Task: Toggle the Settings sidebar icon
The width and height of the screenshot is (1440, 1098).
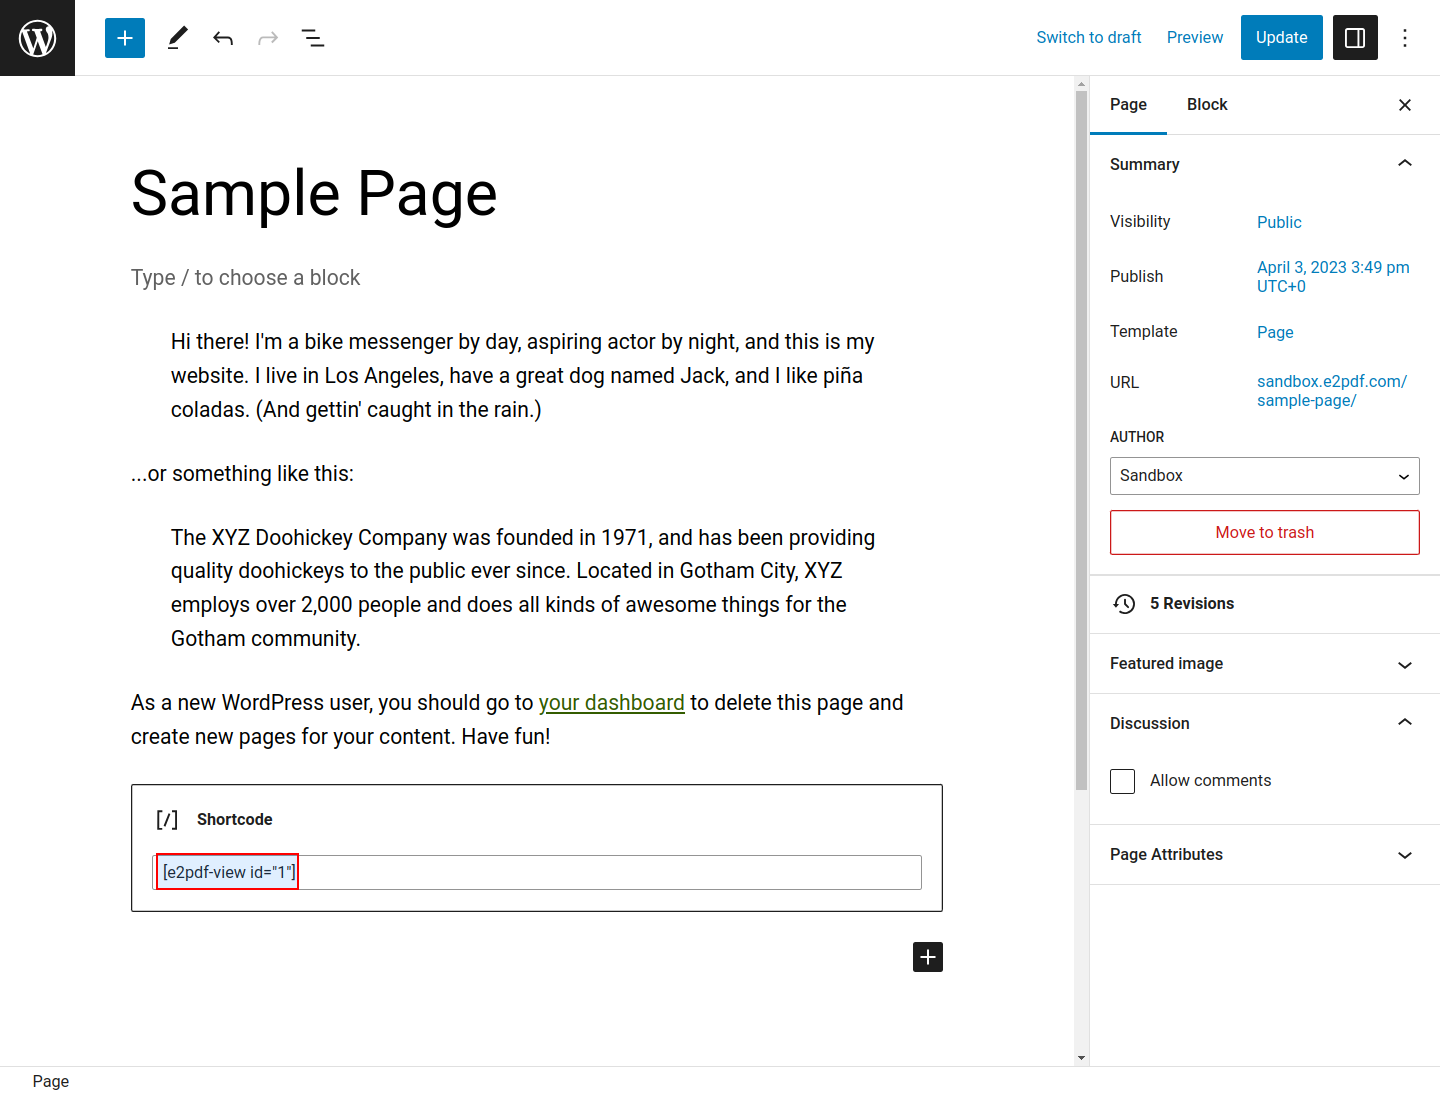Action: [x=1355, y=38]
